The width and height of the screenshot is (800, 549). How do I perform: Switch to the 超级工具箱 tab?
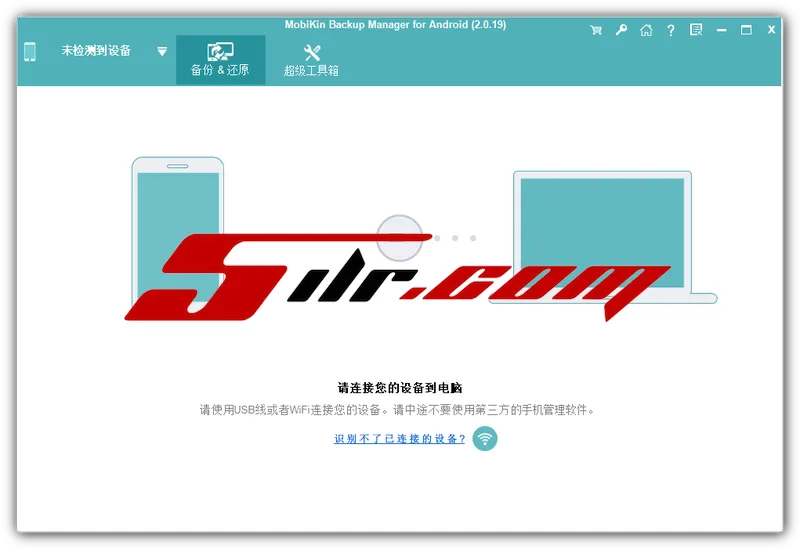pyautogui.click(x=311, y=60)
